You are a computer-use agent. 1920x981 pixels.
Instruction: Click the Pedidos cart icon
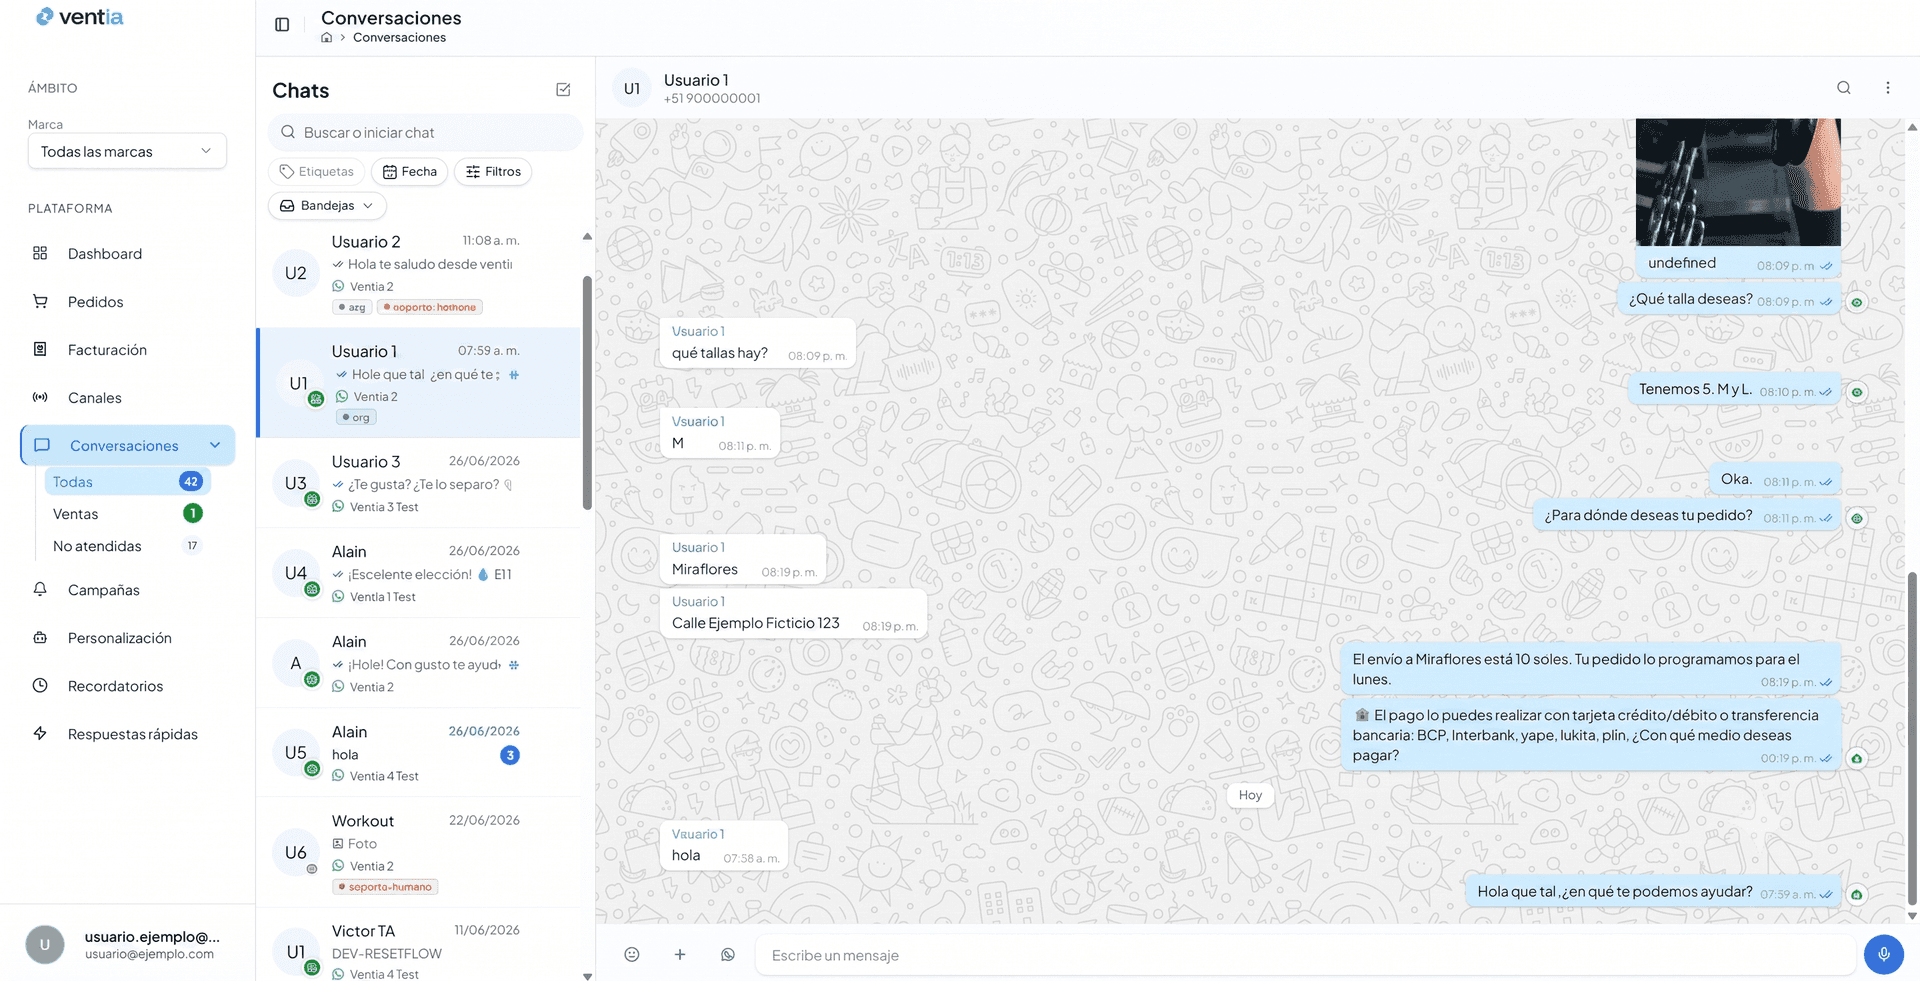point(40,301)
